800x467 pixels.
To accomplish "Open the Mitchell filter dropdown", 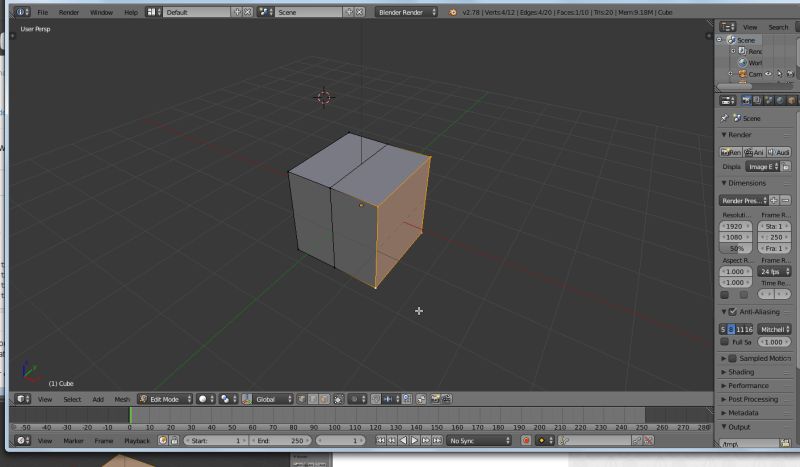I will (x=774, y=329).
